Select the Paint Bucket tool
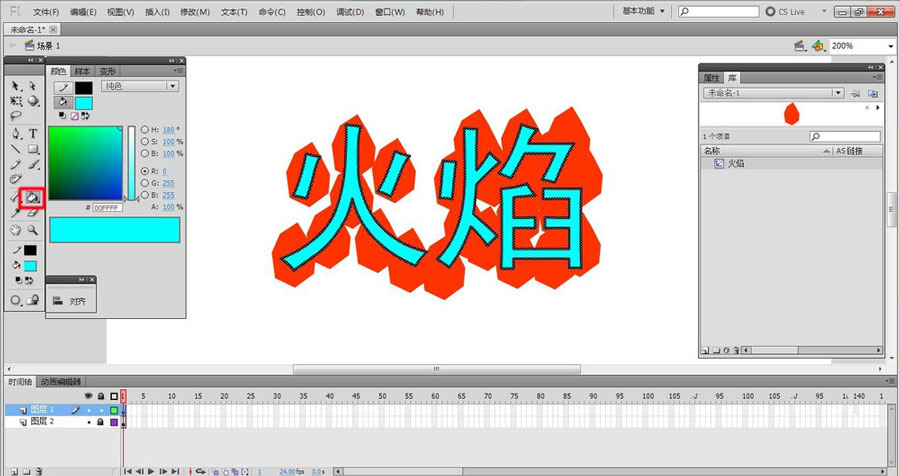Screen dimensions: 900x476 pos(32,198)
